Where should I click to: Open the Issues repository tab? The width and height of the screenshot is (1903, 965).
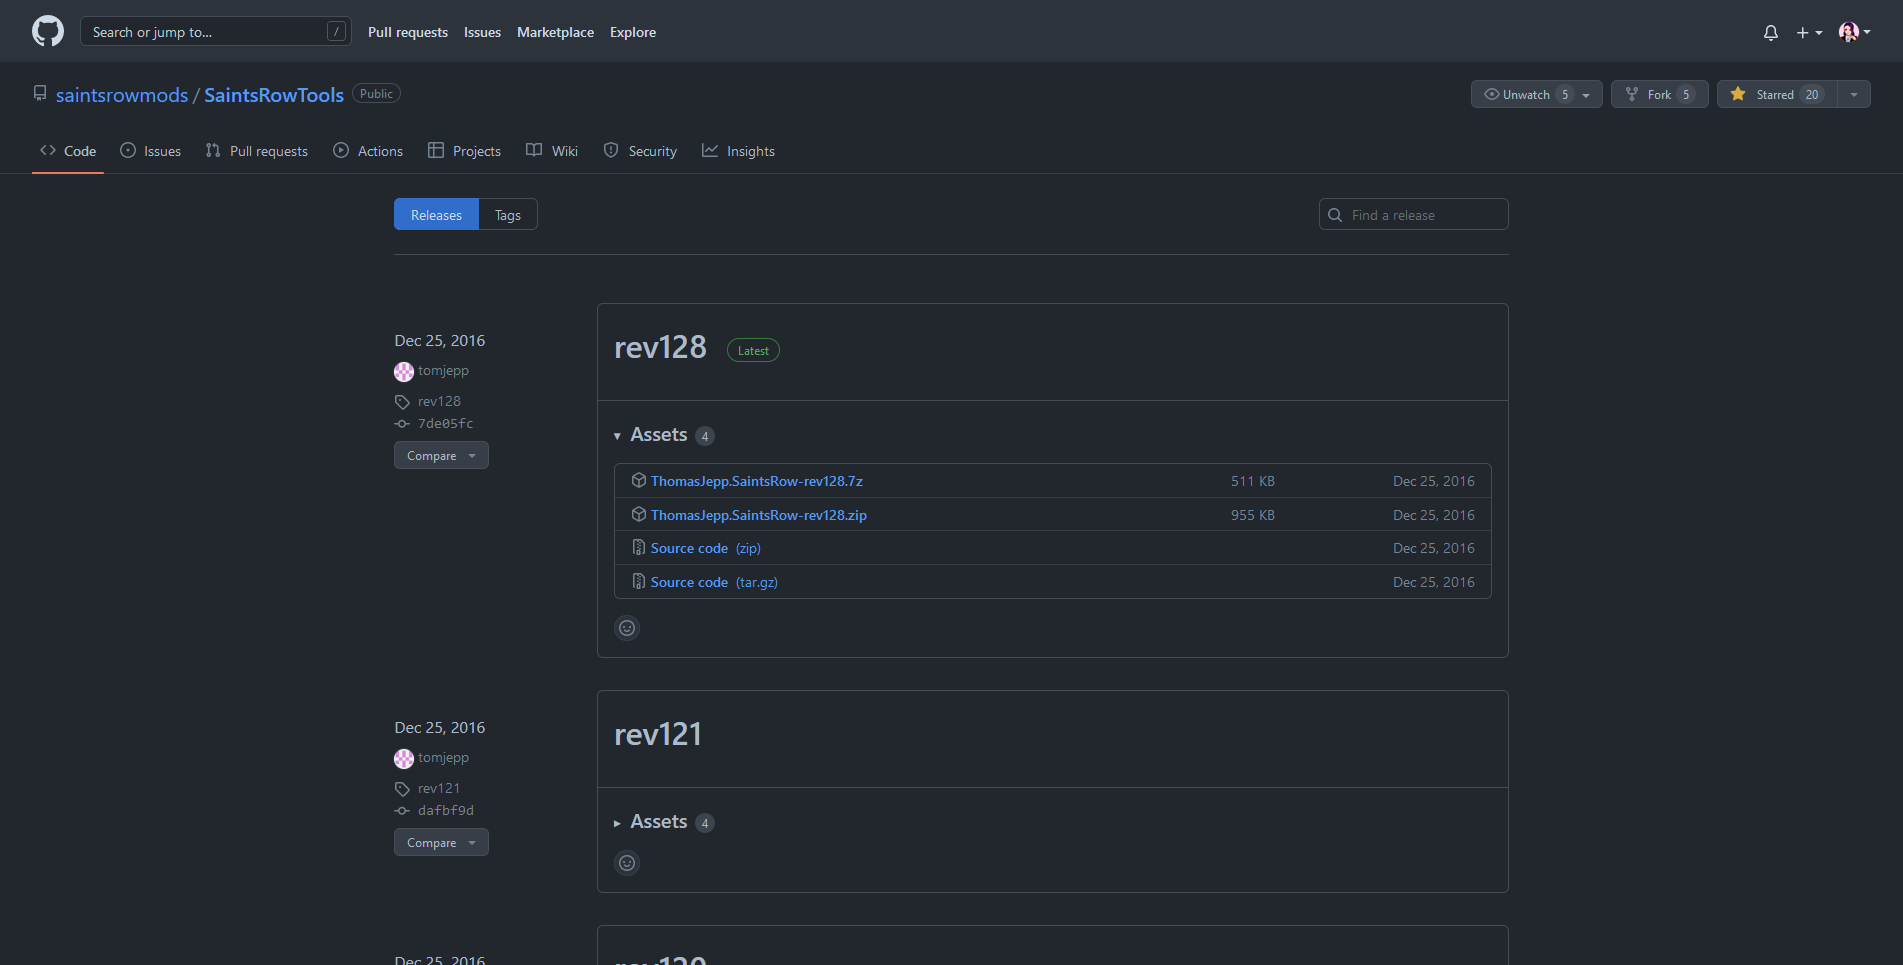(151, 151)
